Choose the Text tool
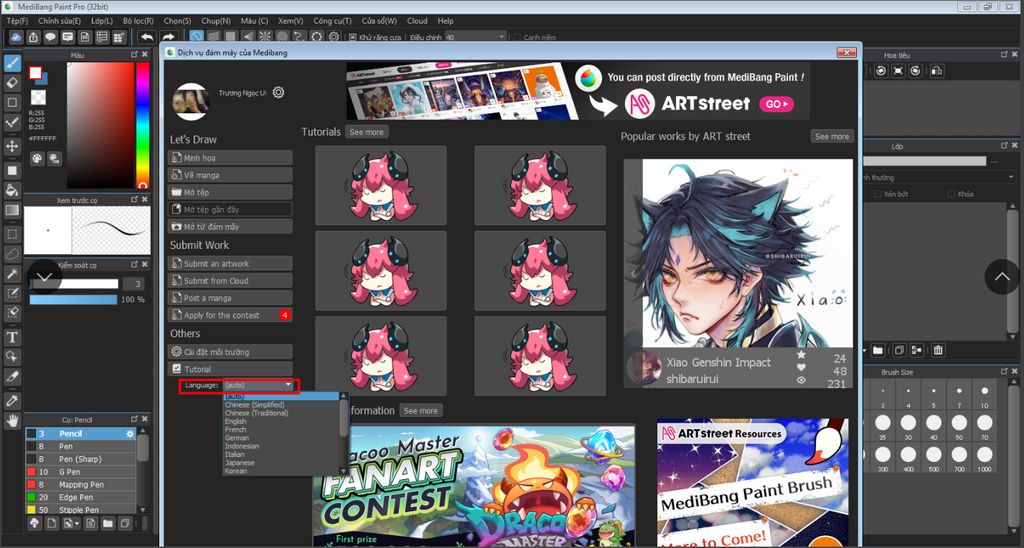The image size is (1024, 548). tap(13, 337)
